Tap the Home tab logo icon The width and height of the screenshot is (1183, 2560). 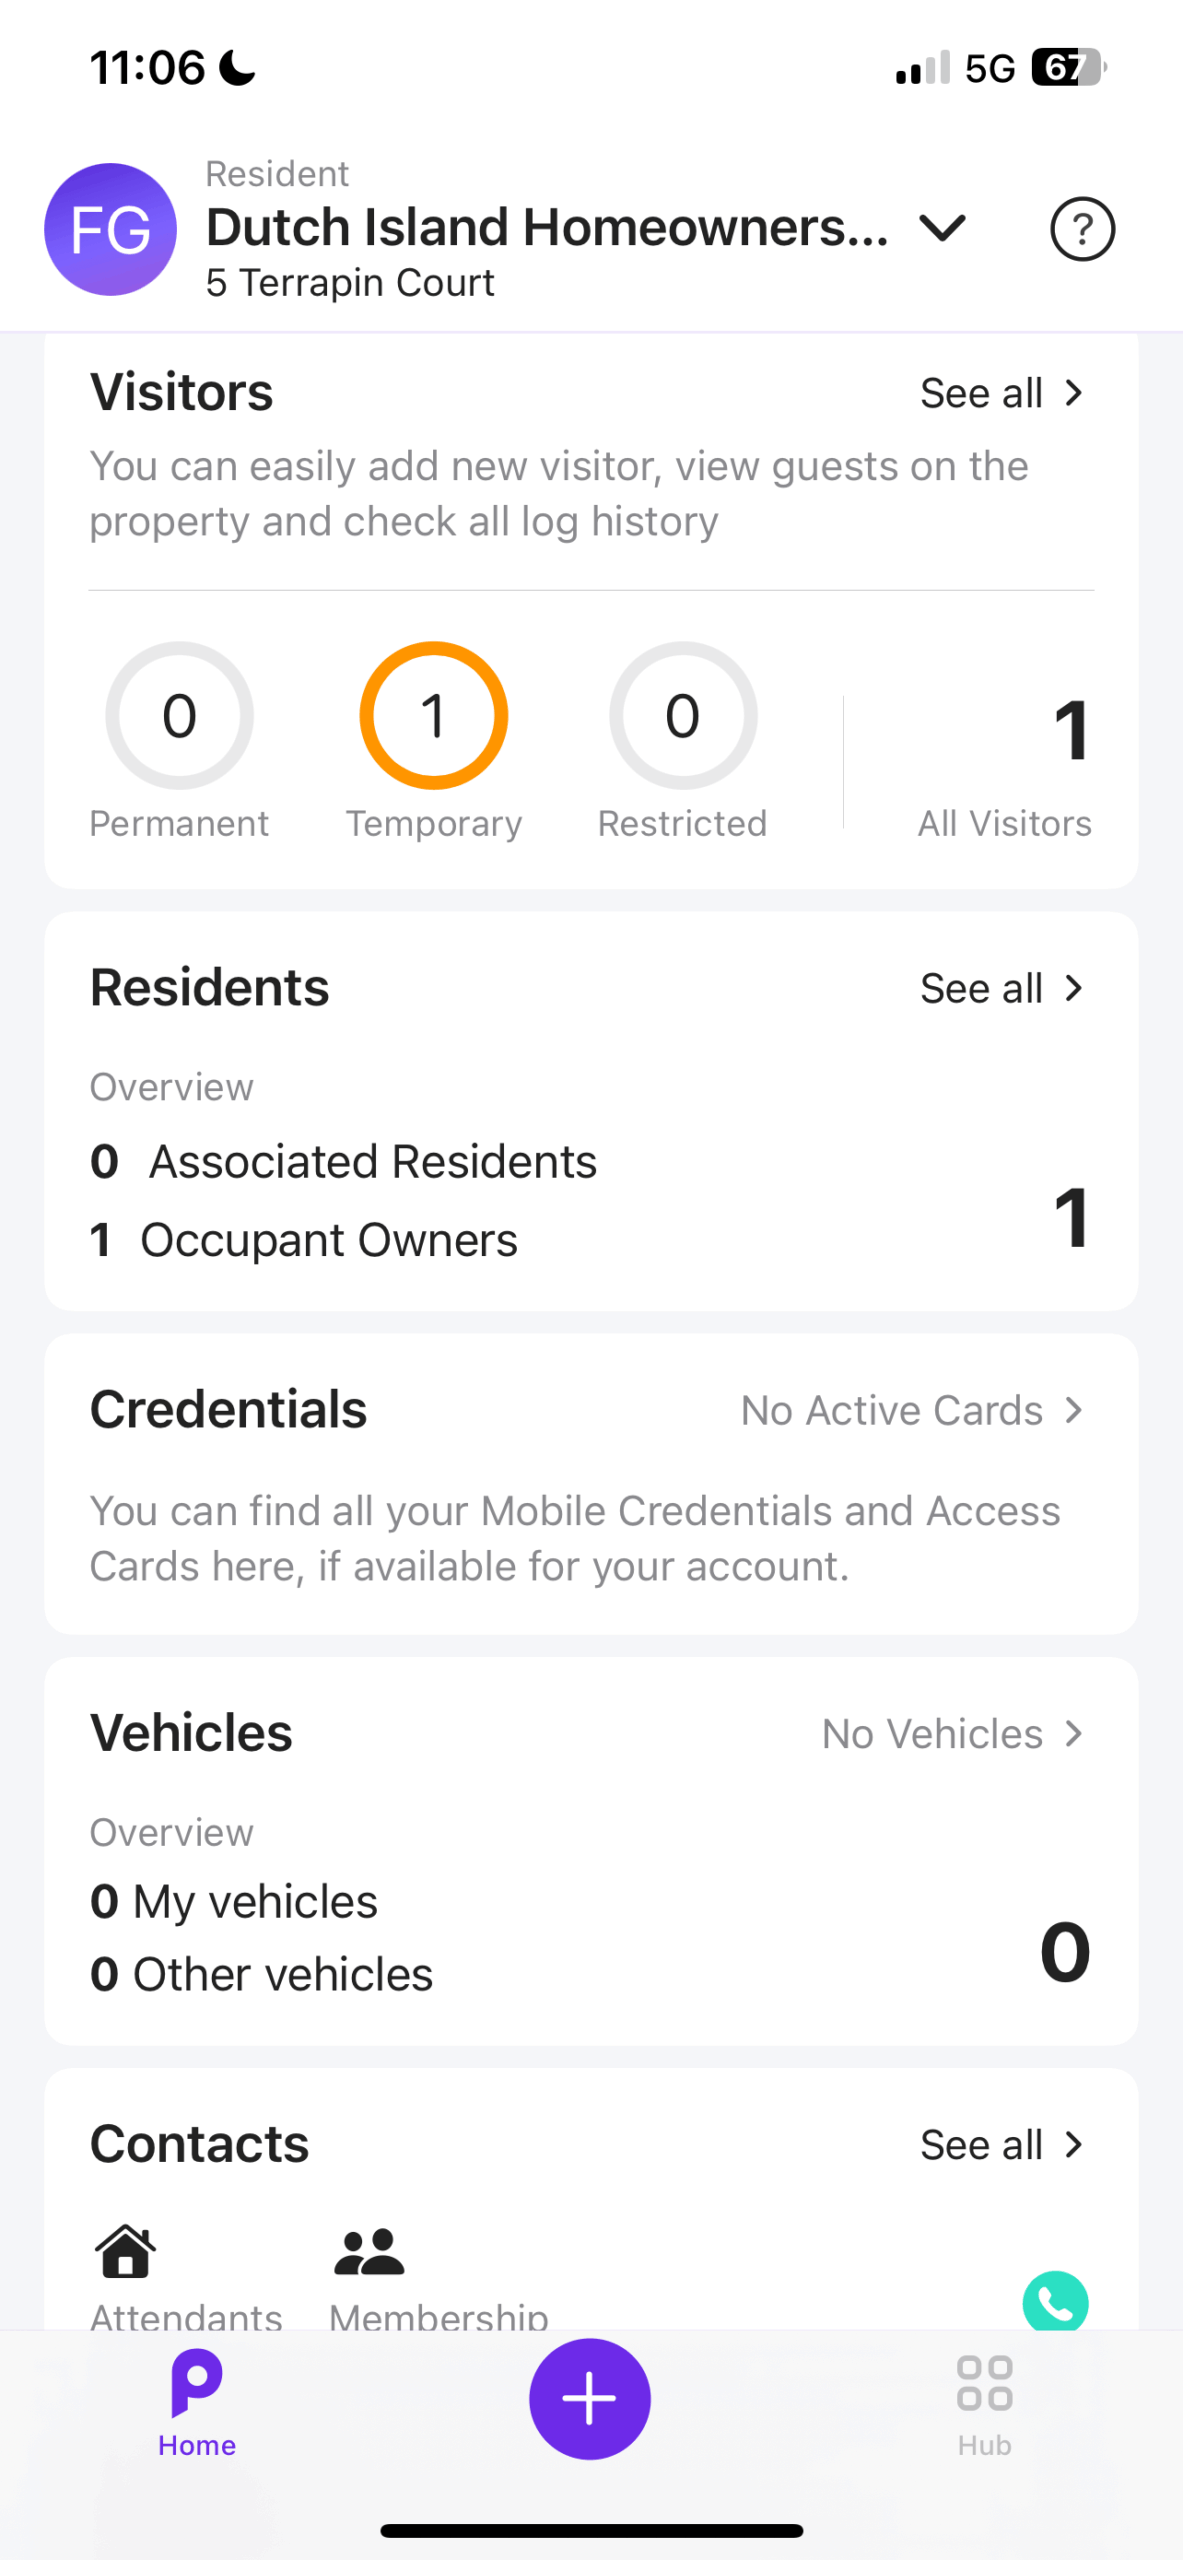click(197, 2384)
